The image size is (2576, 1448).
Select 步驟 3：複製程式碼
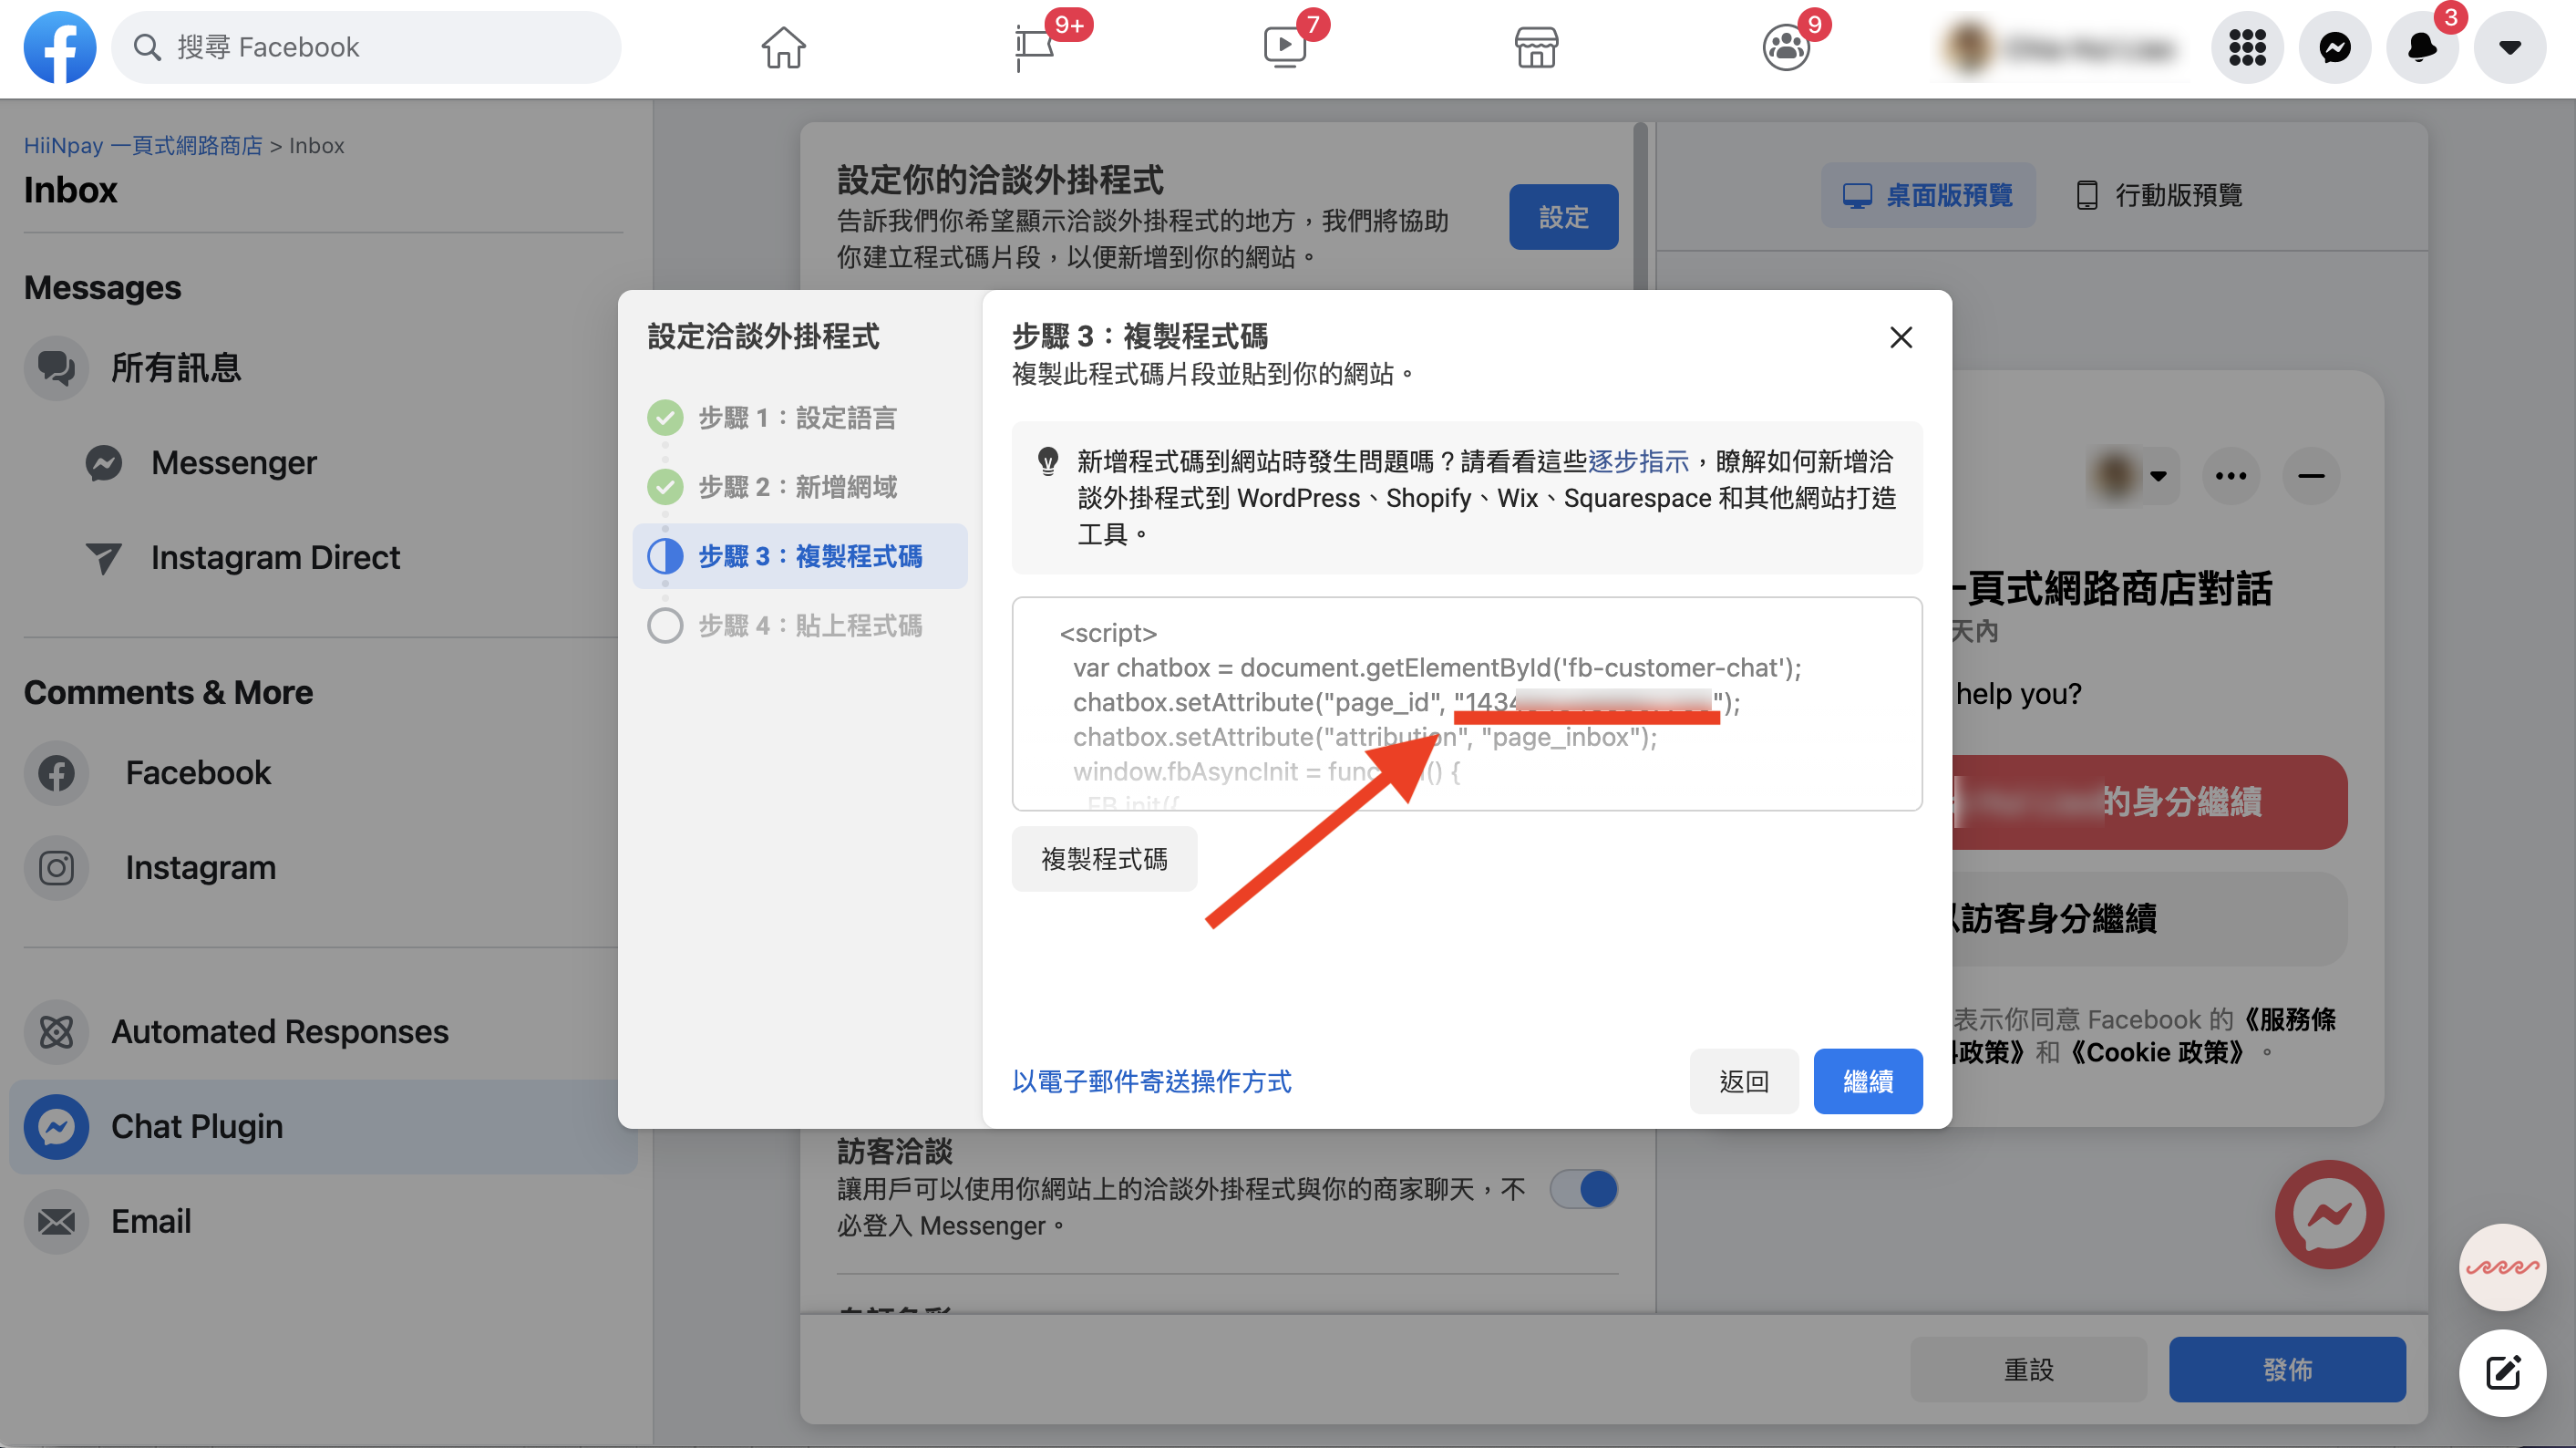(800, 556)
